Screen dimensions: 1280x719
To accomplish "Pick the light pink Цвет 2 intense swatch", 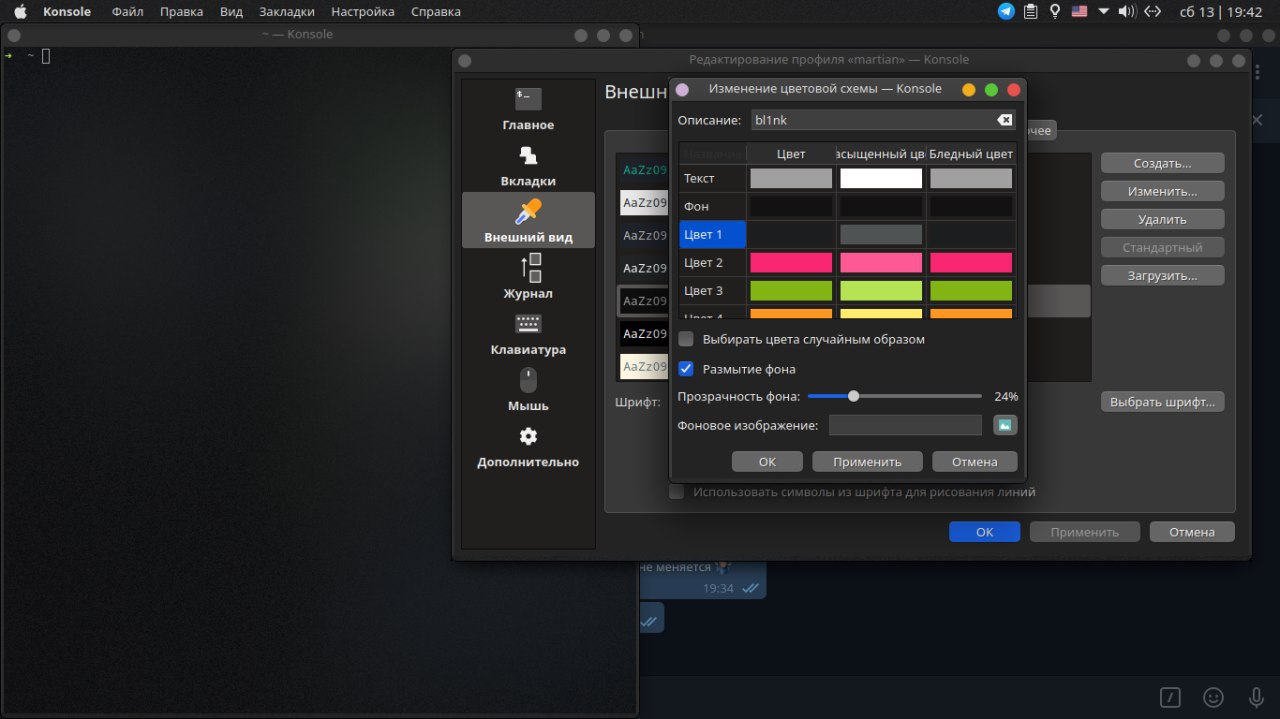I will [x=881, y=262].
